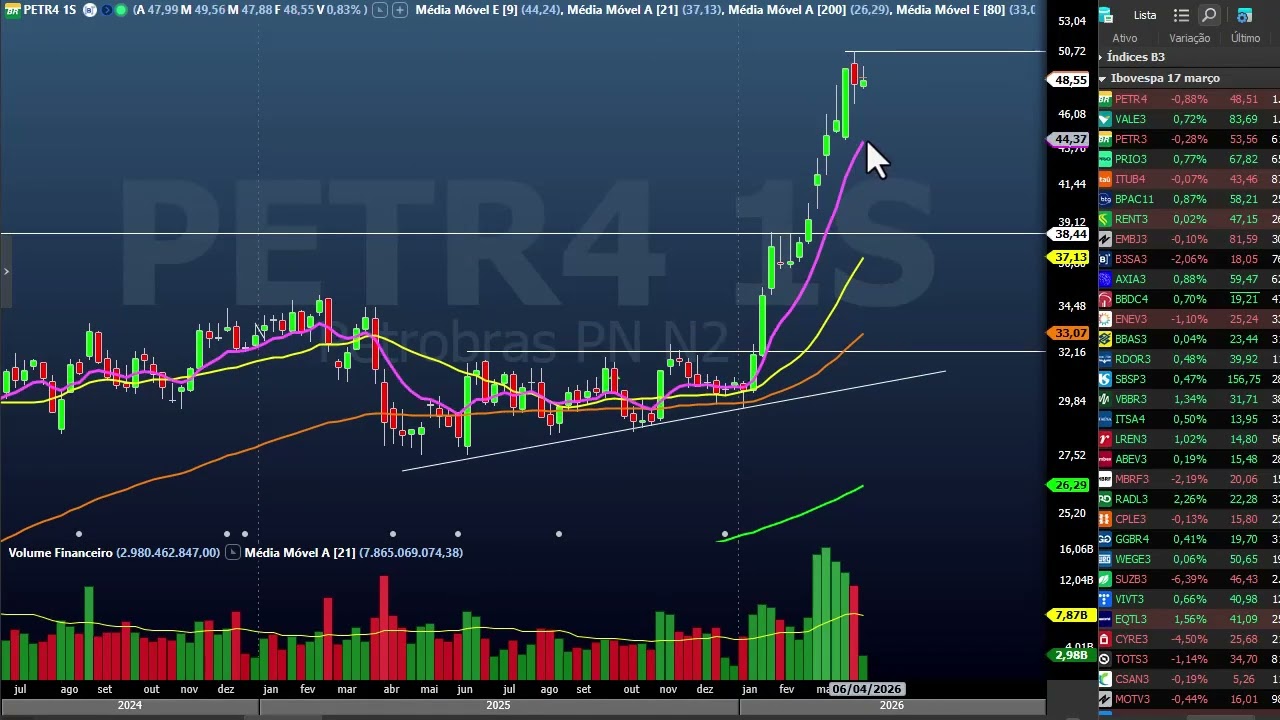
Task: Click the AXIA3 row logo icon
Action: click(1105, 279)
